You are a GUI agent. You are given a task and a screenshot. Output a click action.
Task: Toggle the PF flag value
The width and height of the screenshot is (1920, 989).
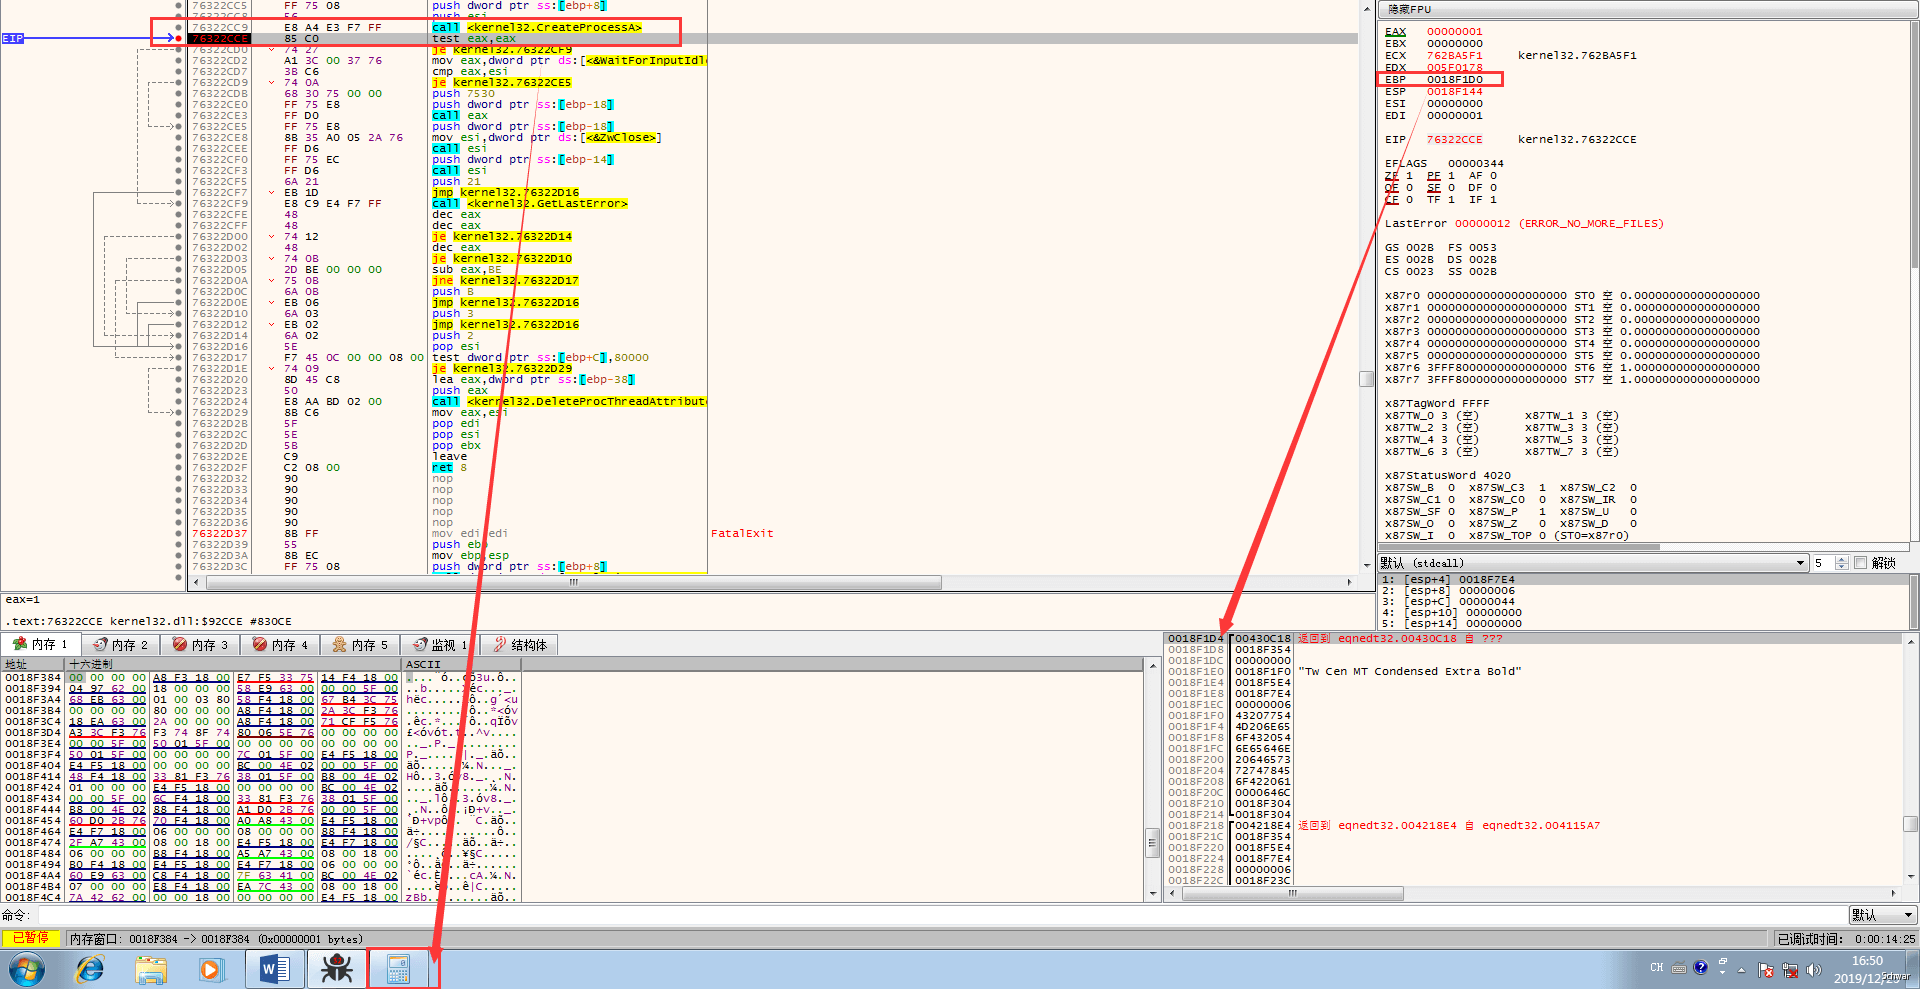[1451, 176]
